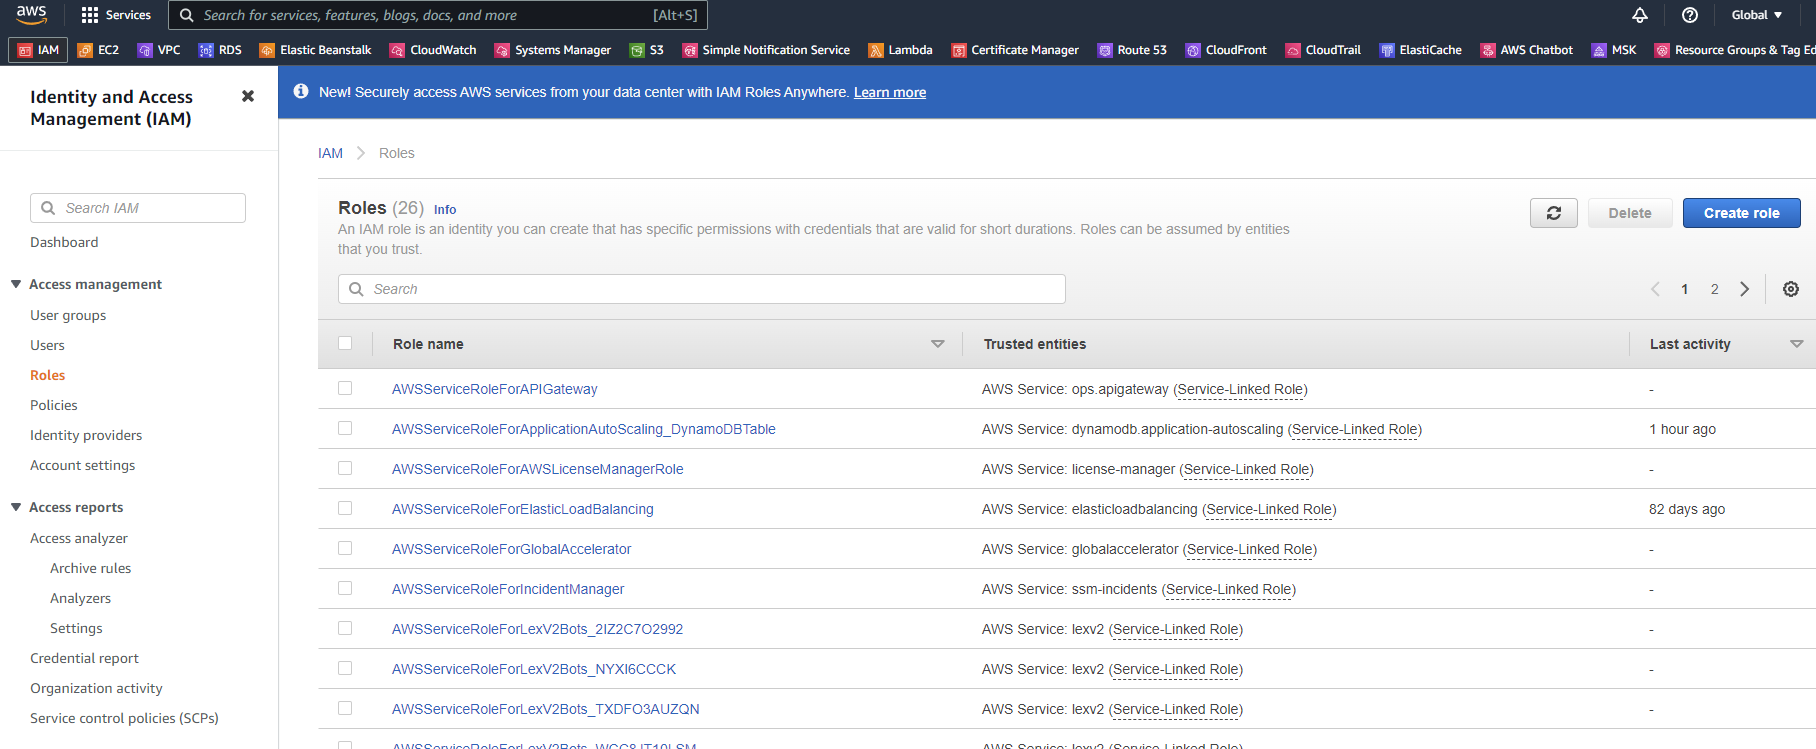Open AWSServiceRoleForGlobalAccelerator role link

511,549
